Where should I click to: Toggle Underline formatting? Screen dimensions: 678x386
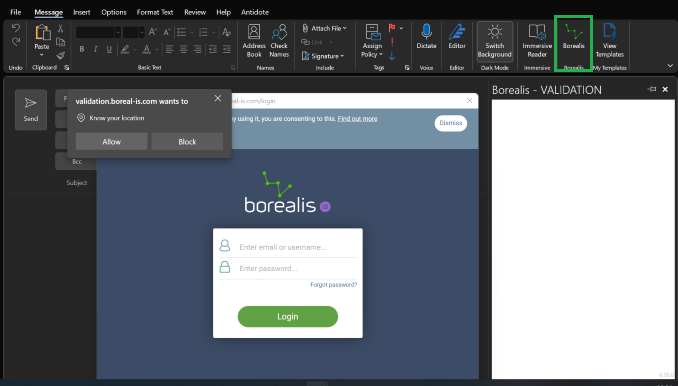[109, 49]
